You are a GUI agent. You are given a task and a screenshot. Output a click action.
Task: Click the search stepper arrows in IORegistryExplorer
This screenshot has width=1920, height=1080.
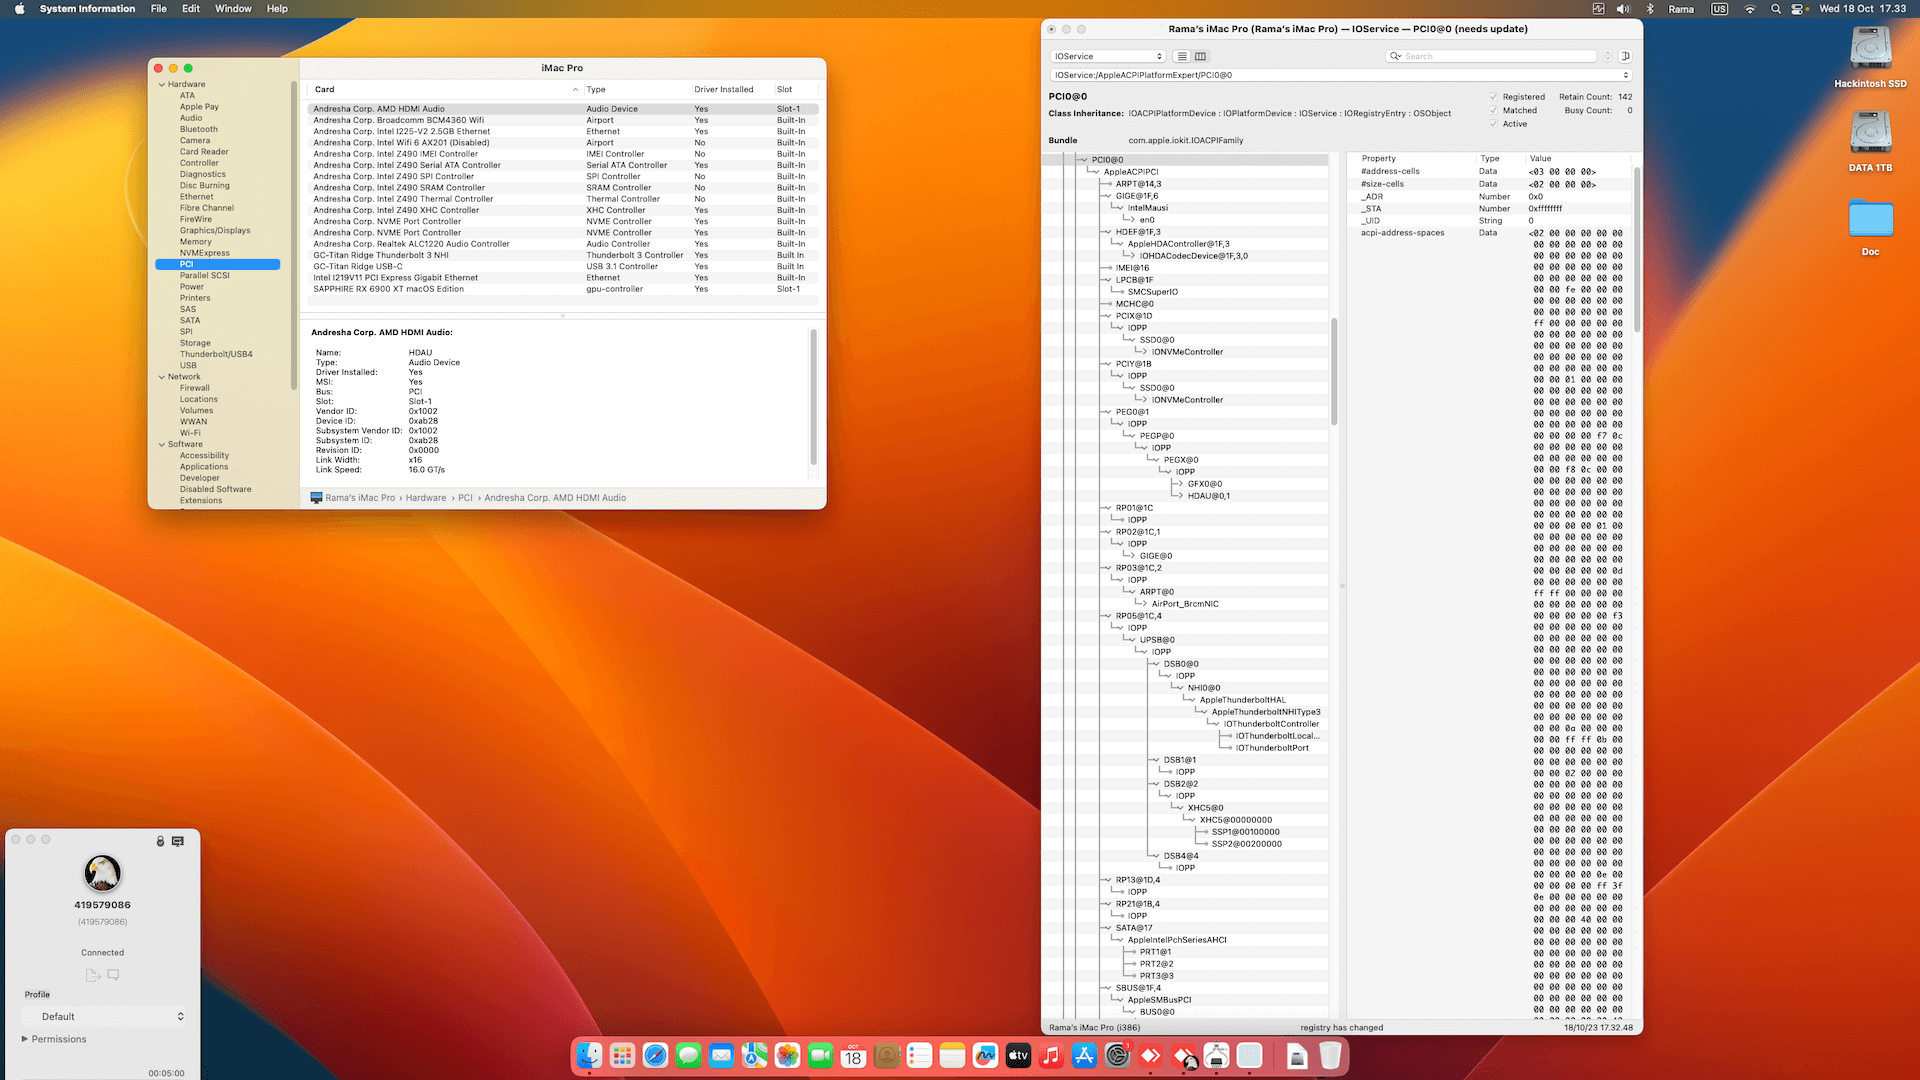[x=1608, y=56]
